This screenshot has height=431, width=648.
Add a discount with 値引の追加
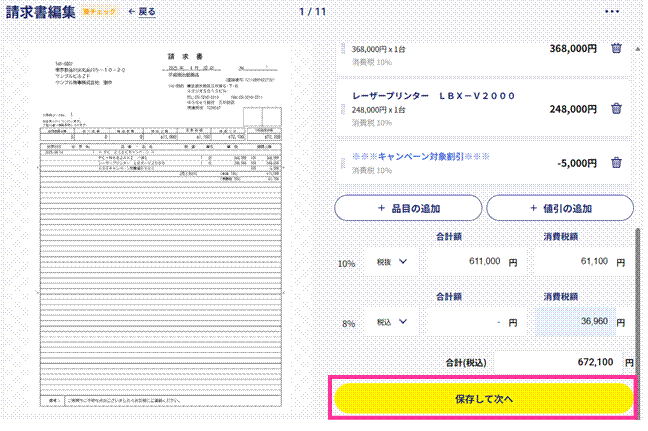560,208
